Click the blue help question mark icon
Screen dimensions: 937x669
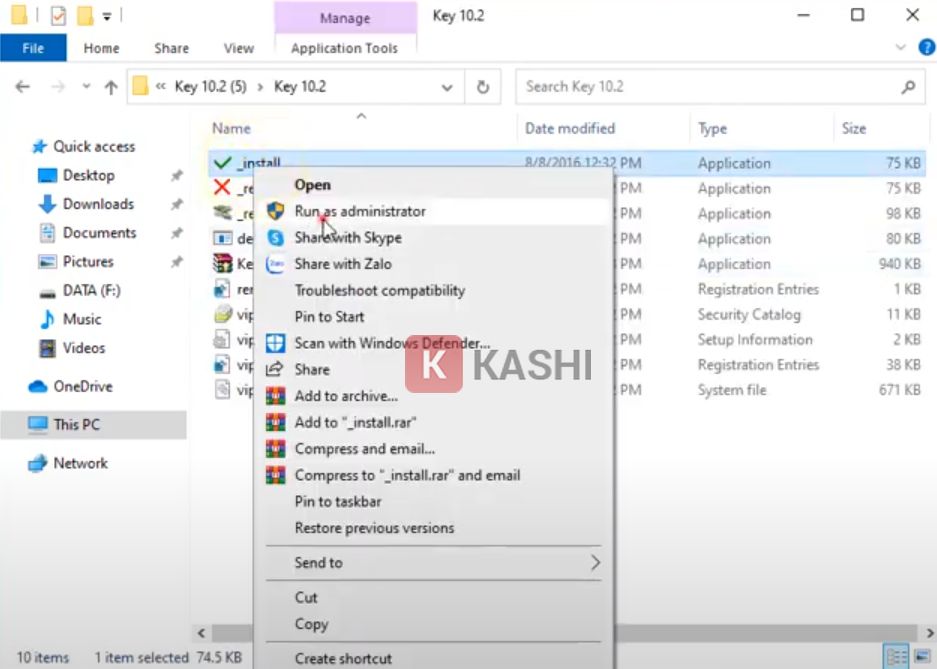(926, 47)
